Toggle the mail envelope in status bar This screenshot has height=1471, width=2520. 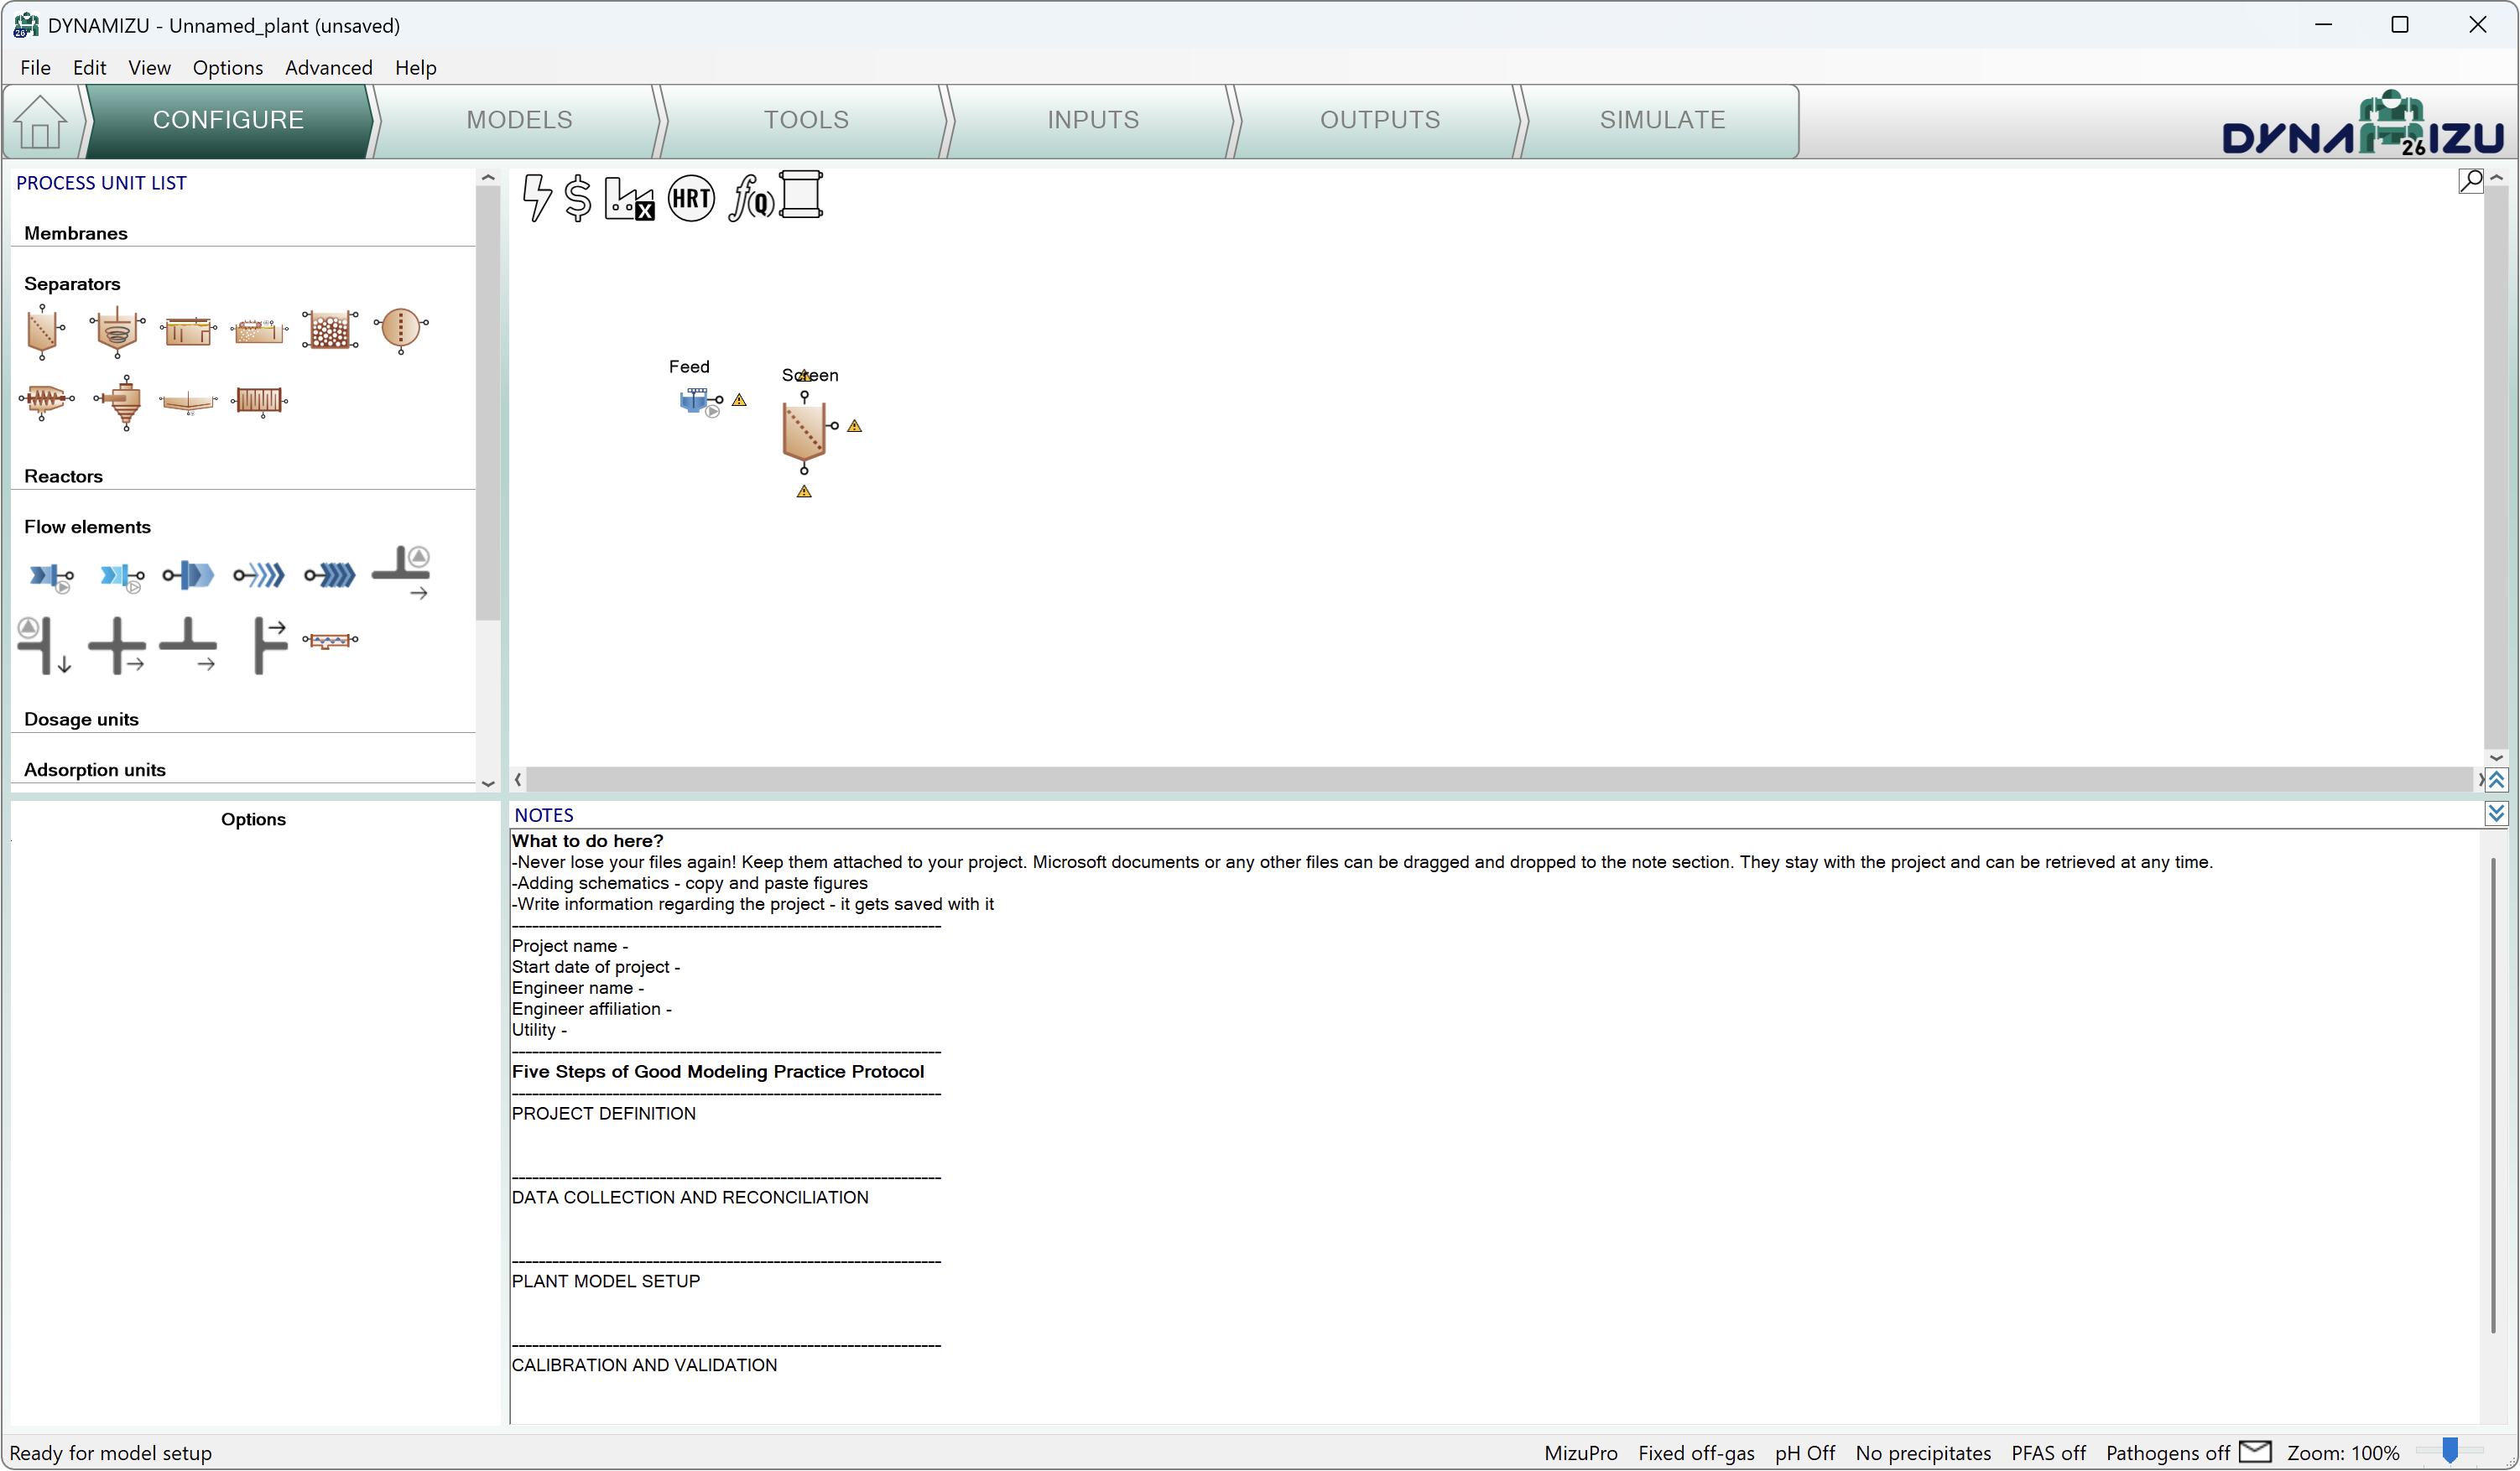tap(2255, 1451)
